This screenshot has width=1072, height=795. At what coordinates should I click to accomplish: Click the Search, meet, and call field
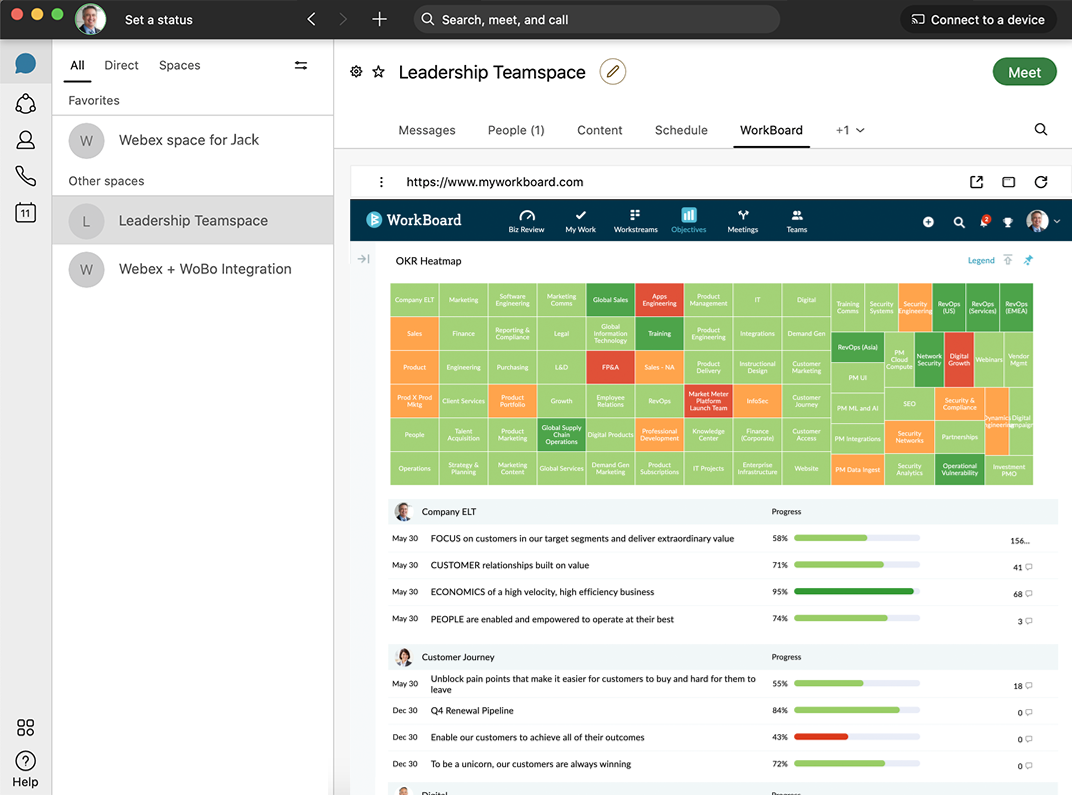coord(597,19)
